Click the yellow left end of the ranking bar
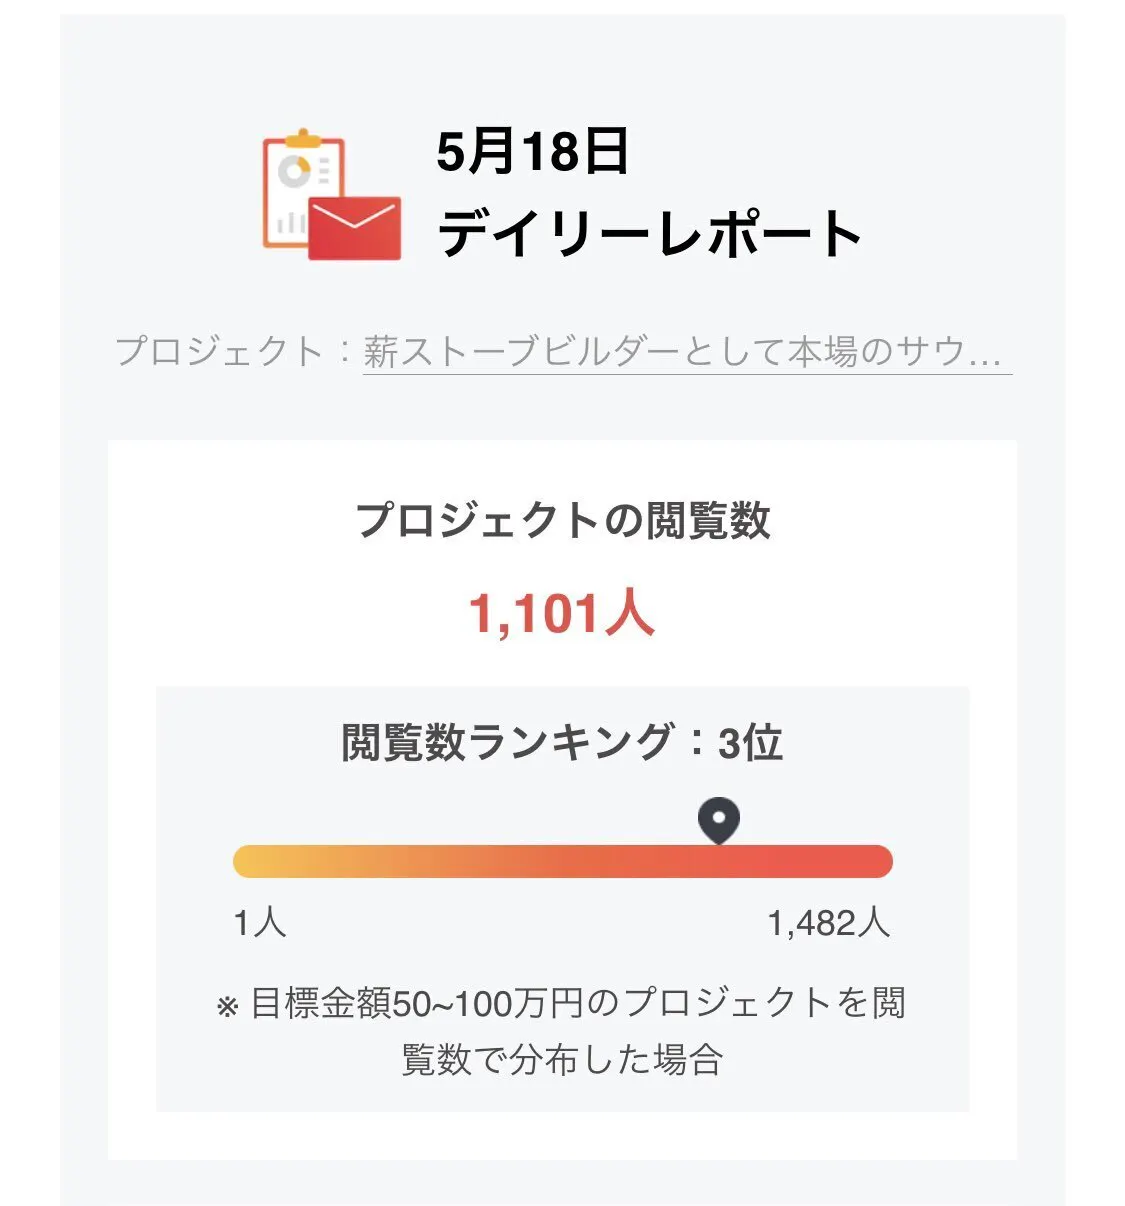The height and width of the screenshot is (1206, 1125). pos(250,861)
